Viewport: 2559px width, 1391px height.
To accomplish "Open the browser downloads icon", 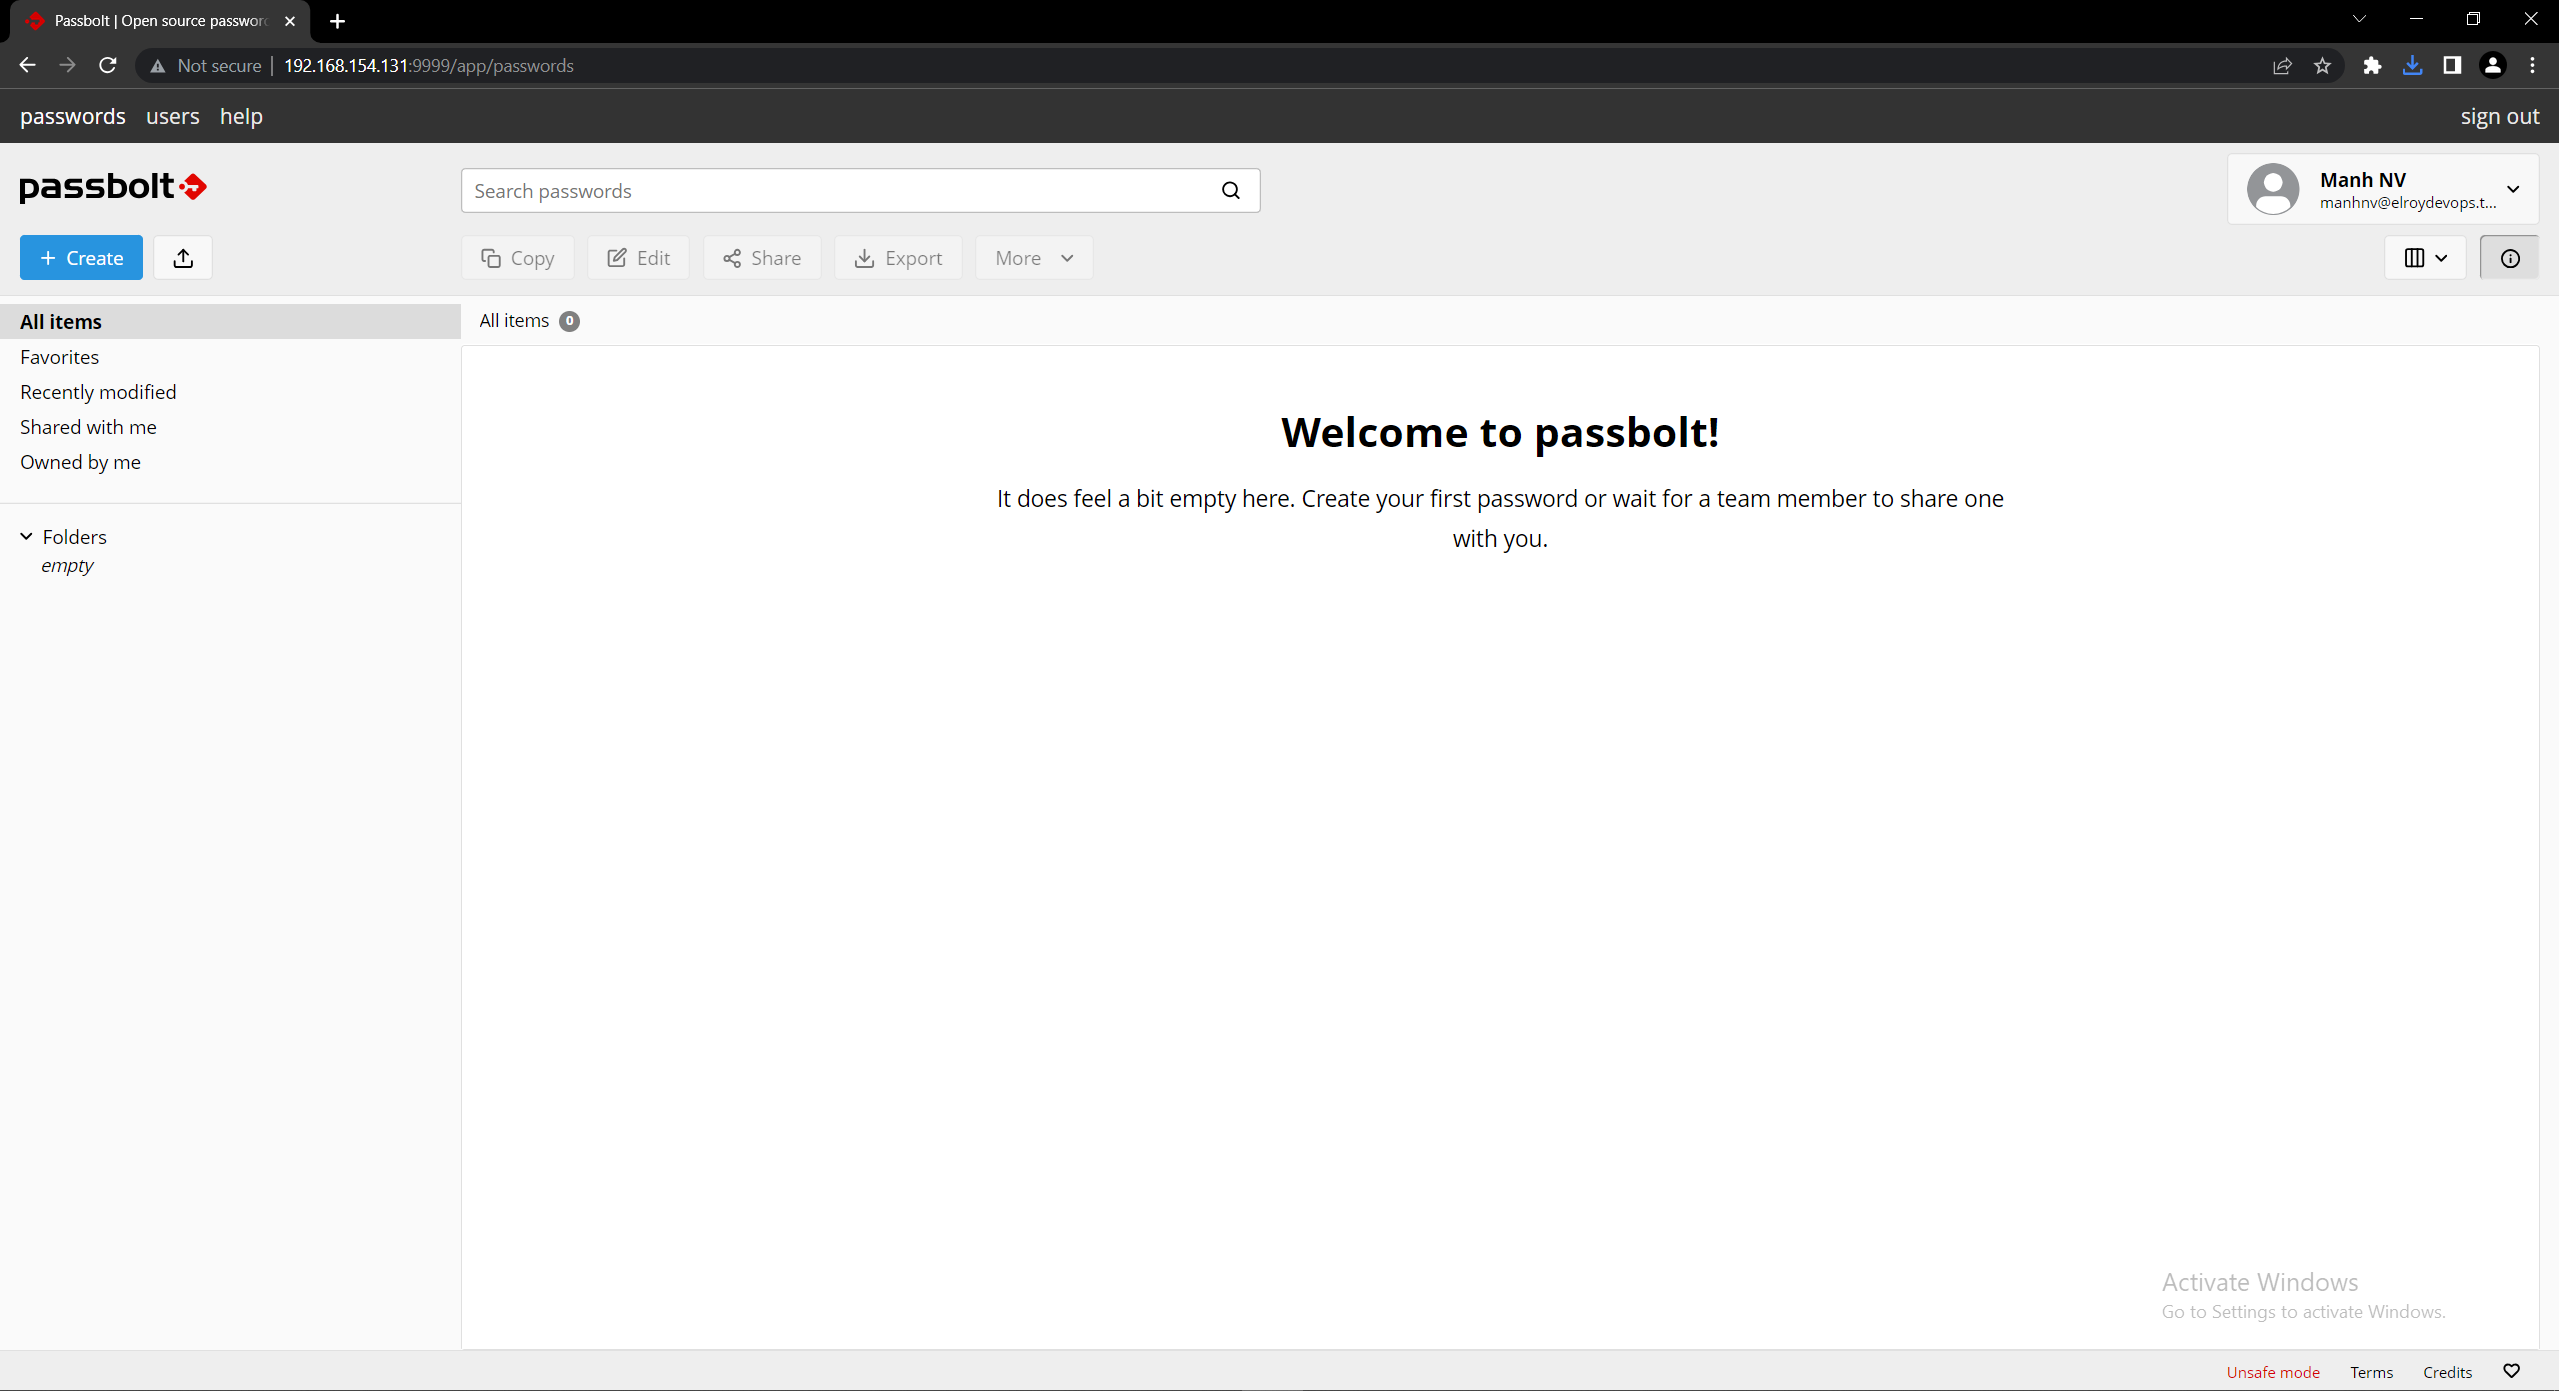I will [x=2413, y=66].
